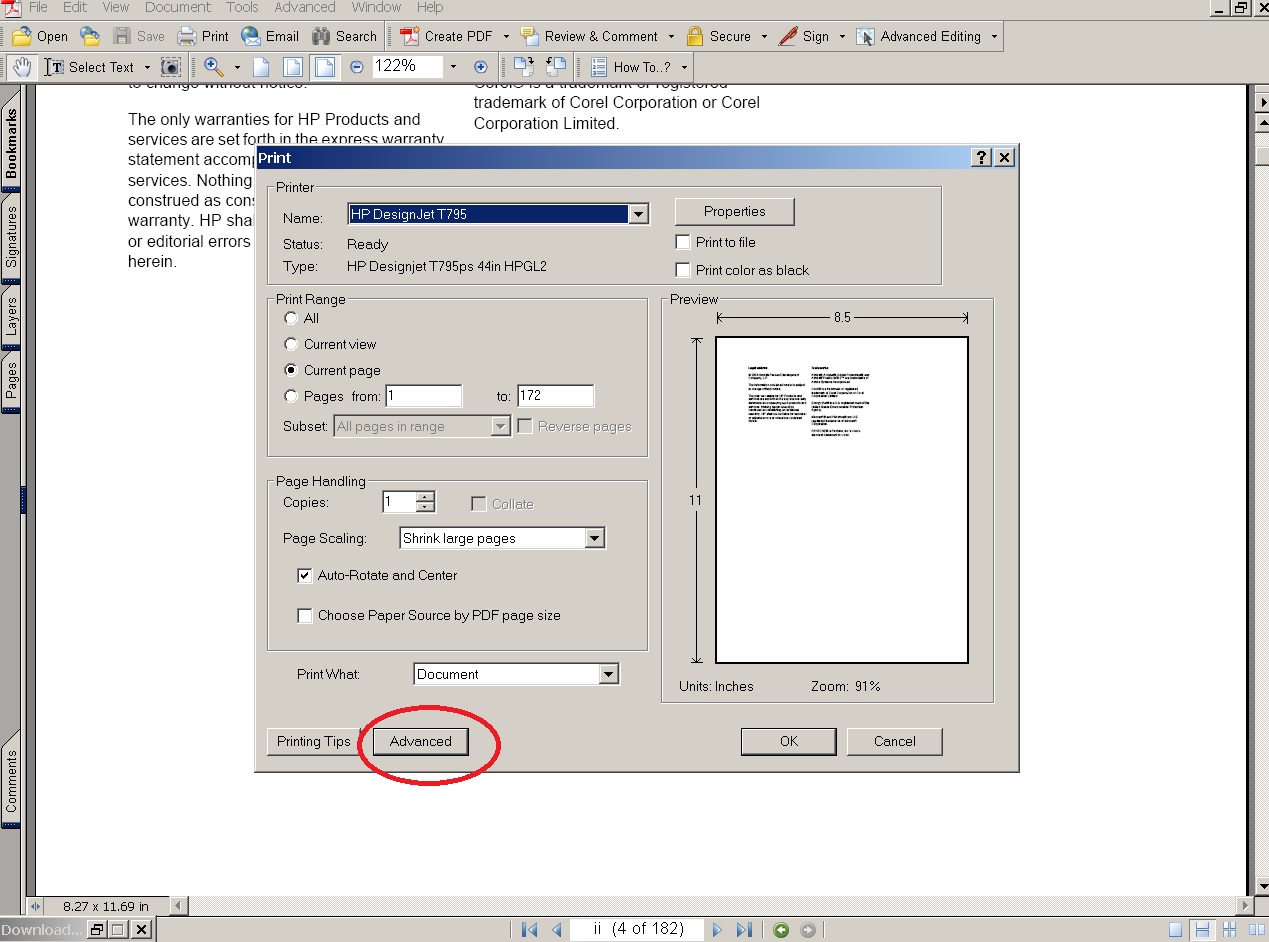This screenshot has width=1269, height=942.
Task: Enable the Print to file checkbox
Action: click(x=683, y=242)
